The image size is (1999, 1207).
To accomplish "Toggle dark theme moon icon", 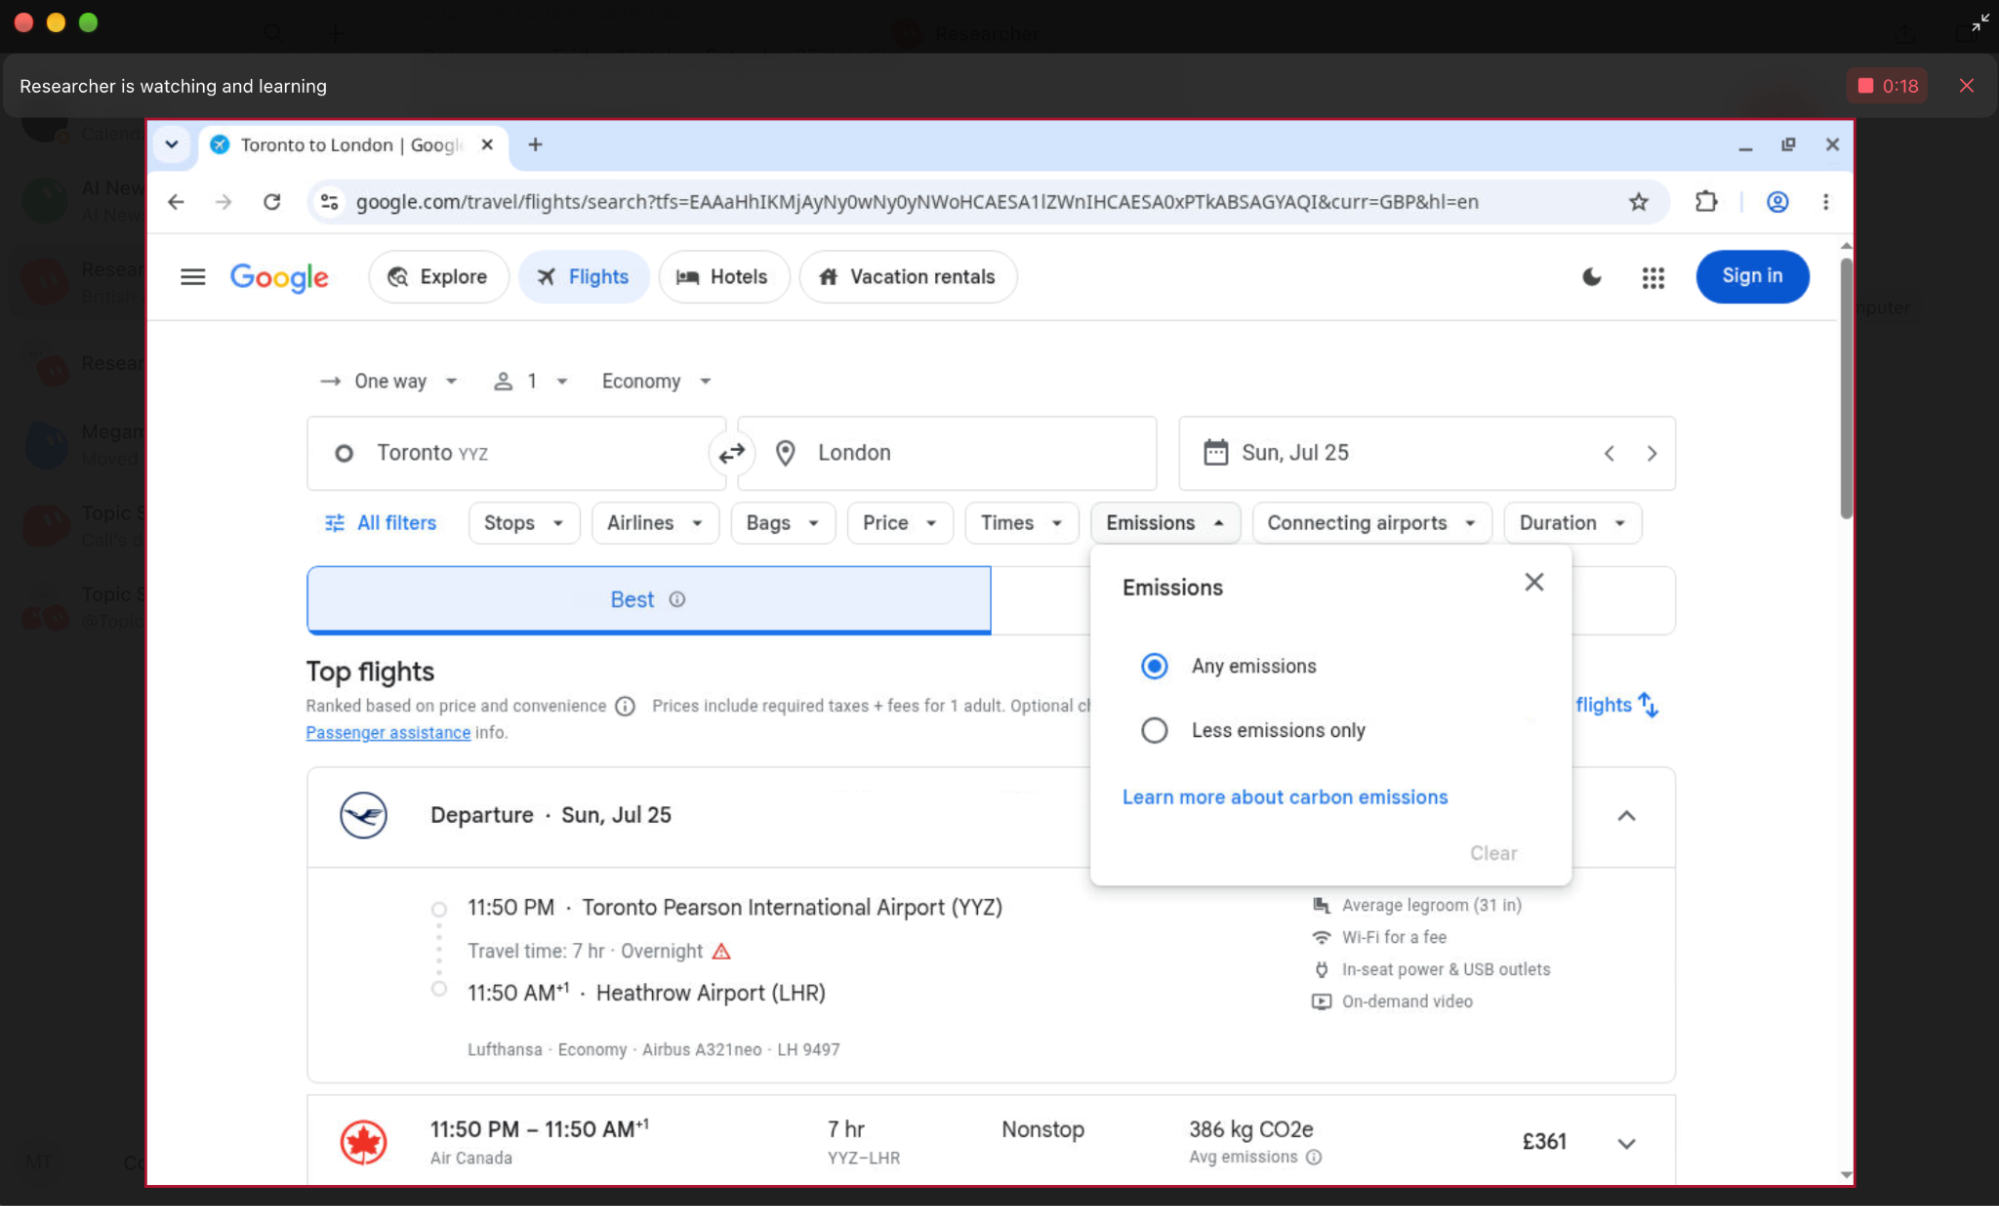I will [1592, 277].
